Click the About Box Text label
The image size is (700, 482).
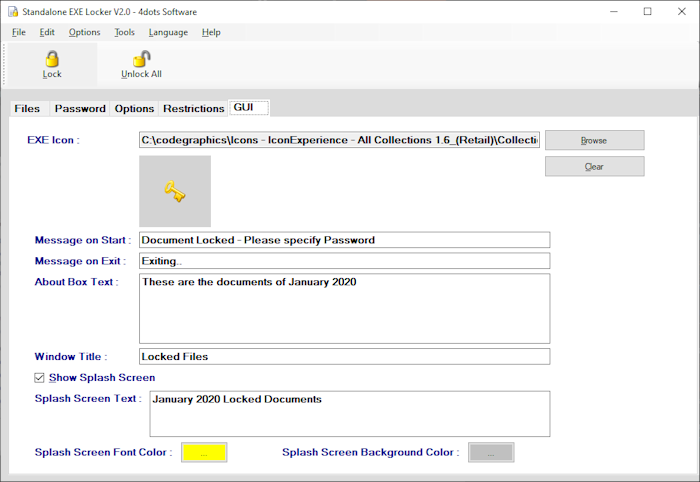point(76,282)
